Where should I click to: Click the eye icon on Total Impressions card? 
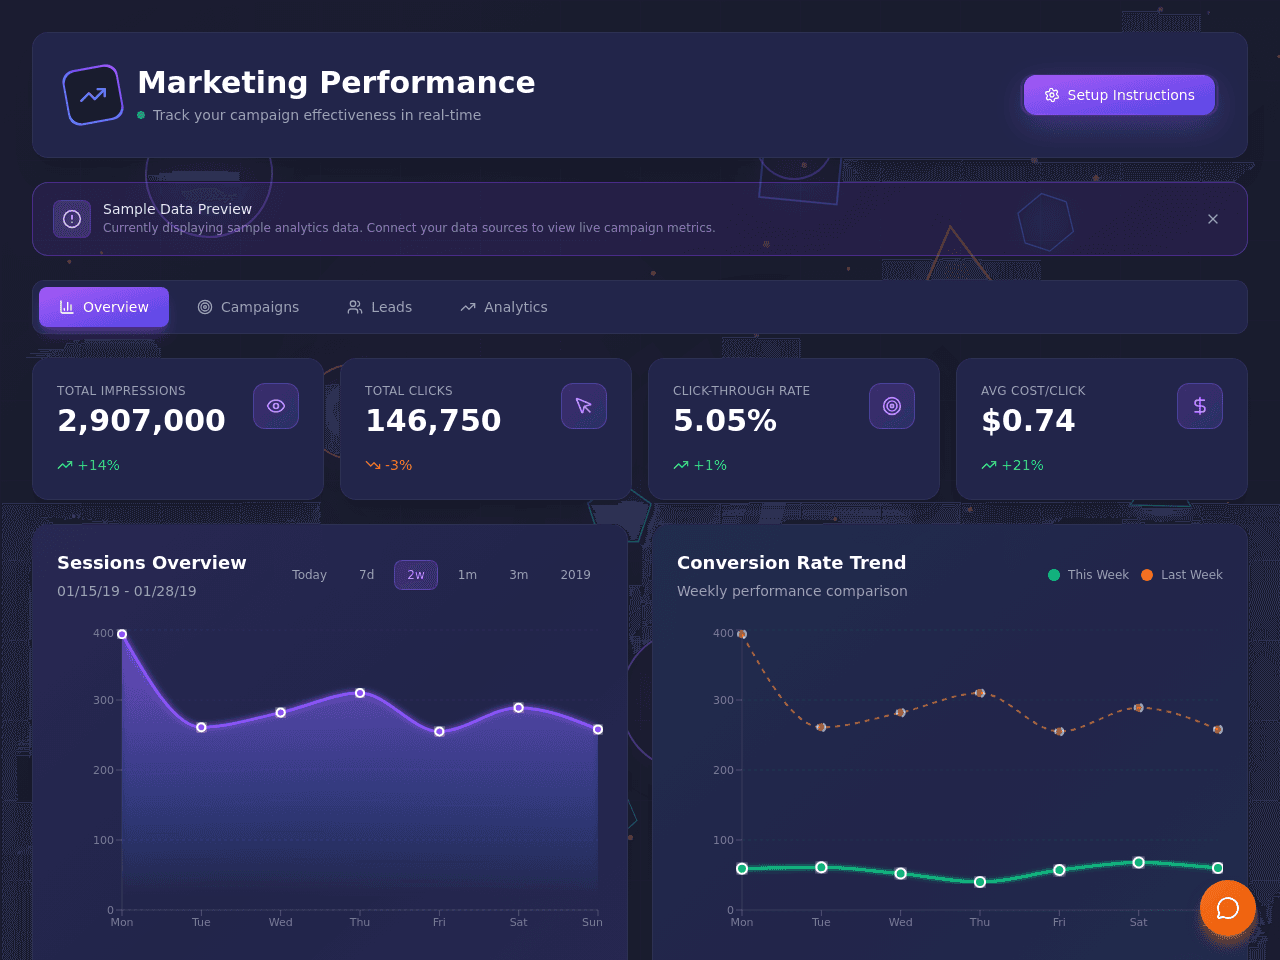click(276, 406)
